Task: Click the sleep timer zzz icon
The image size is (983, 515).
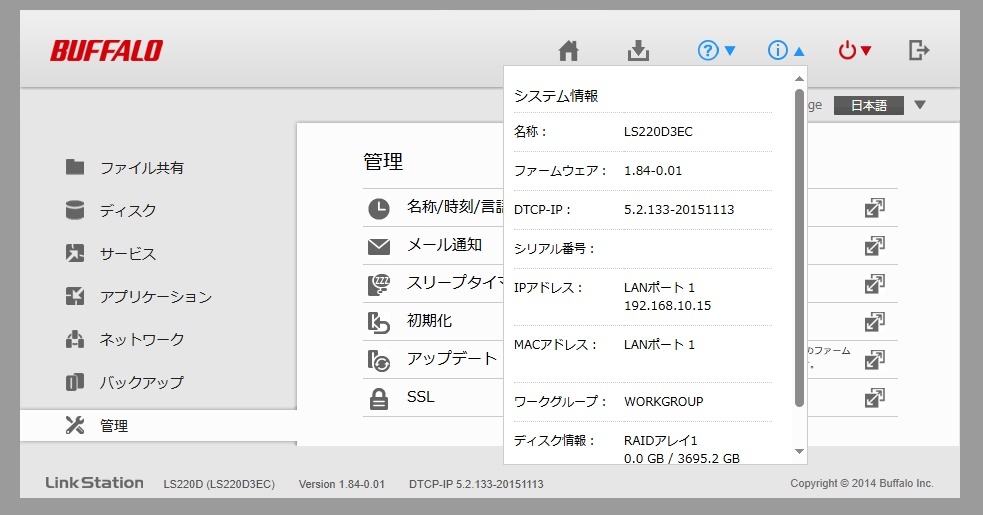Action: (379, 284)
